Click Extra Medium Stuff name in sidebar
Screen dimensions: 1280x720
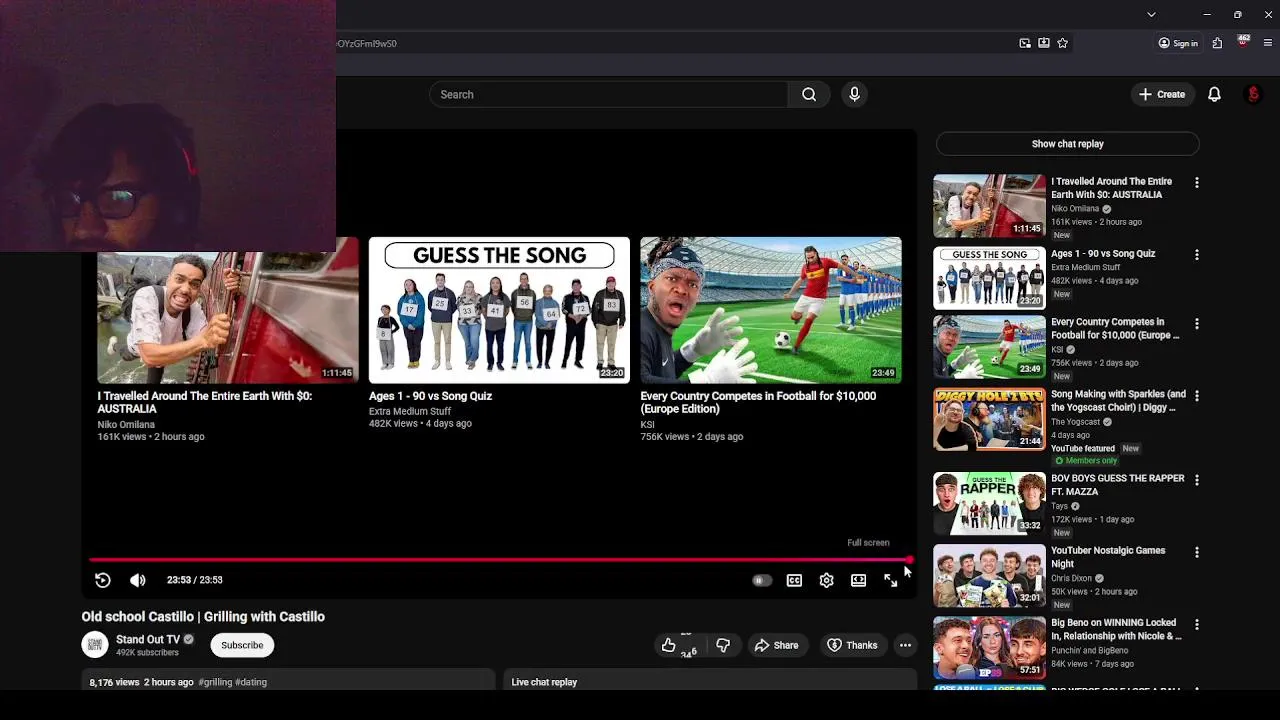(1086, 268)
